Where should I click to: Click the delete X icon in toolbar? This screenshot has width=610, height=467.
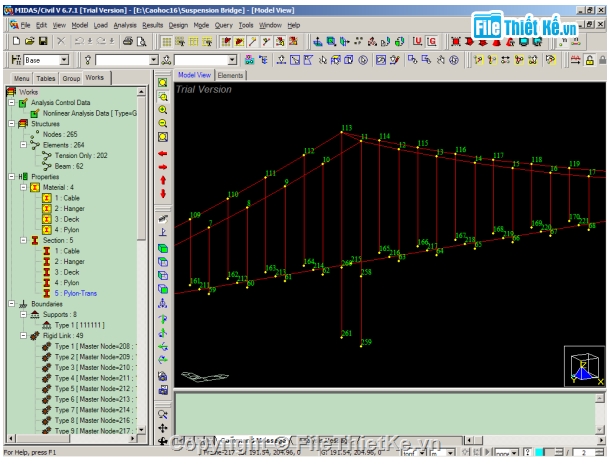tap(61, 41)
